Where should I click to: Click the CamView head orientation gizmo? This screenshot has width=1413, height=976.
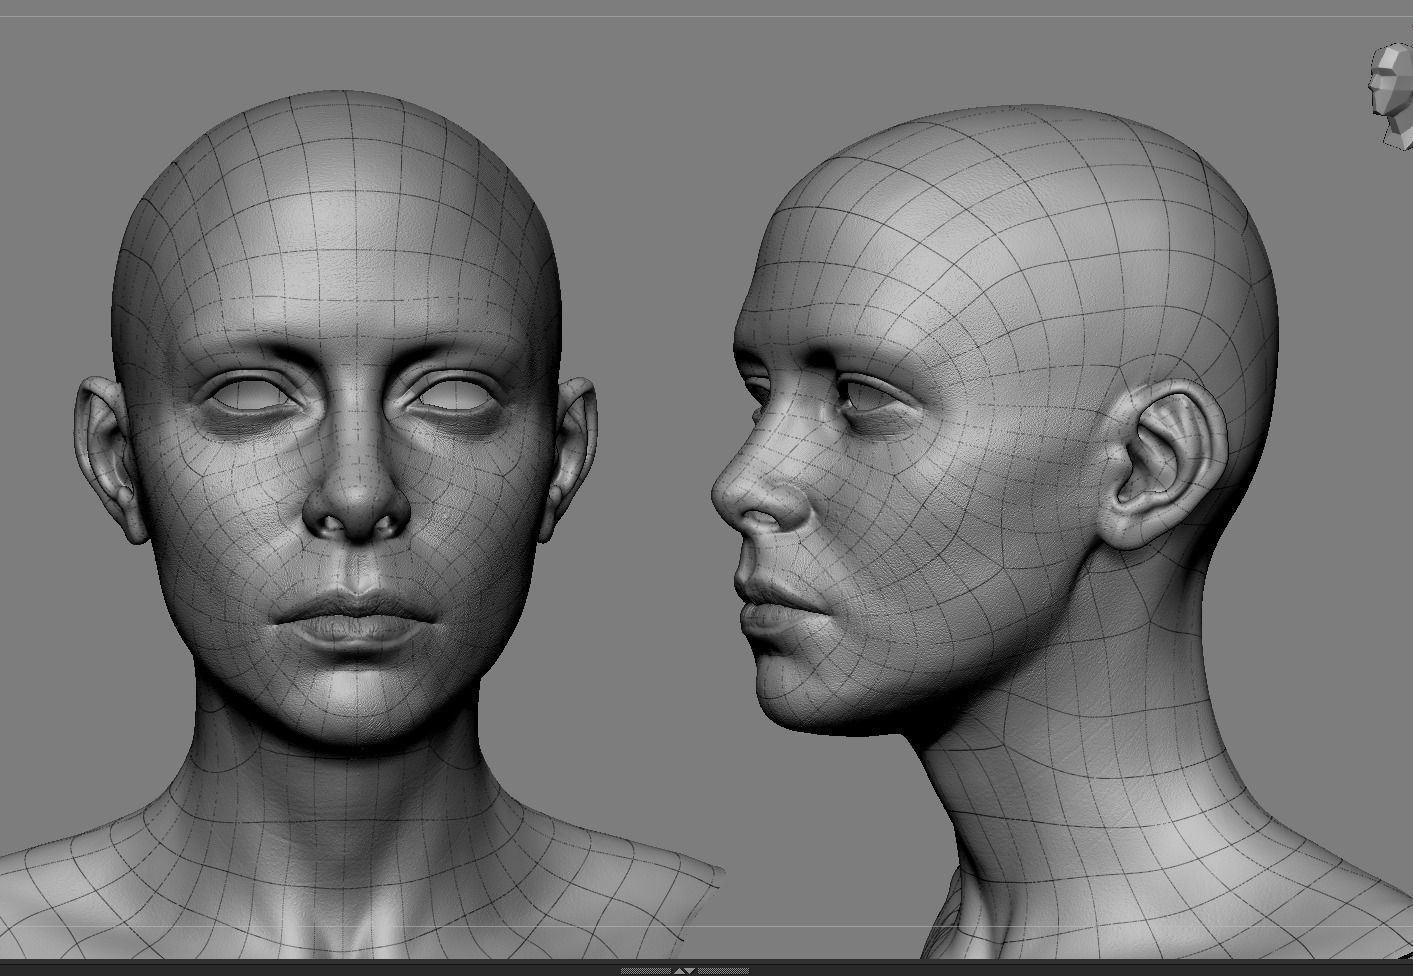point(1392,95)
